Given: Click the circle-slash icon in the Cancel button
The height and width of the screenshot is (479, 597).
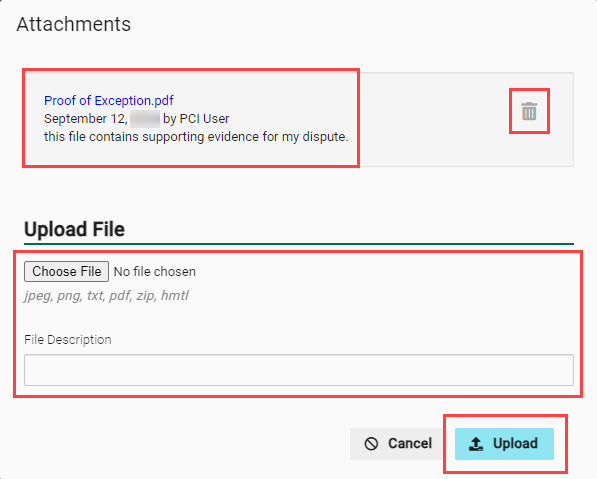Looking at the screenshot, I should pyautogui.click(x=371, y=444).
